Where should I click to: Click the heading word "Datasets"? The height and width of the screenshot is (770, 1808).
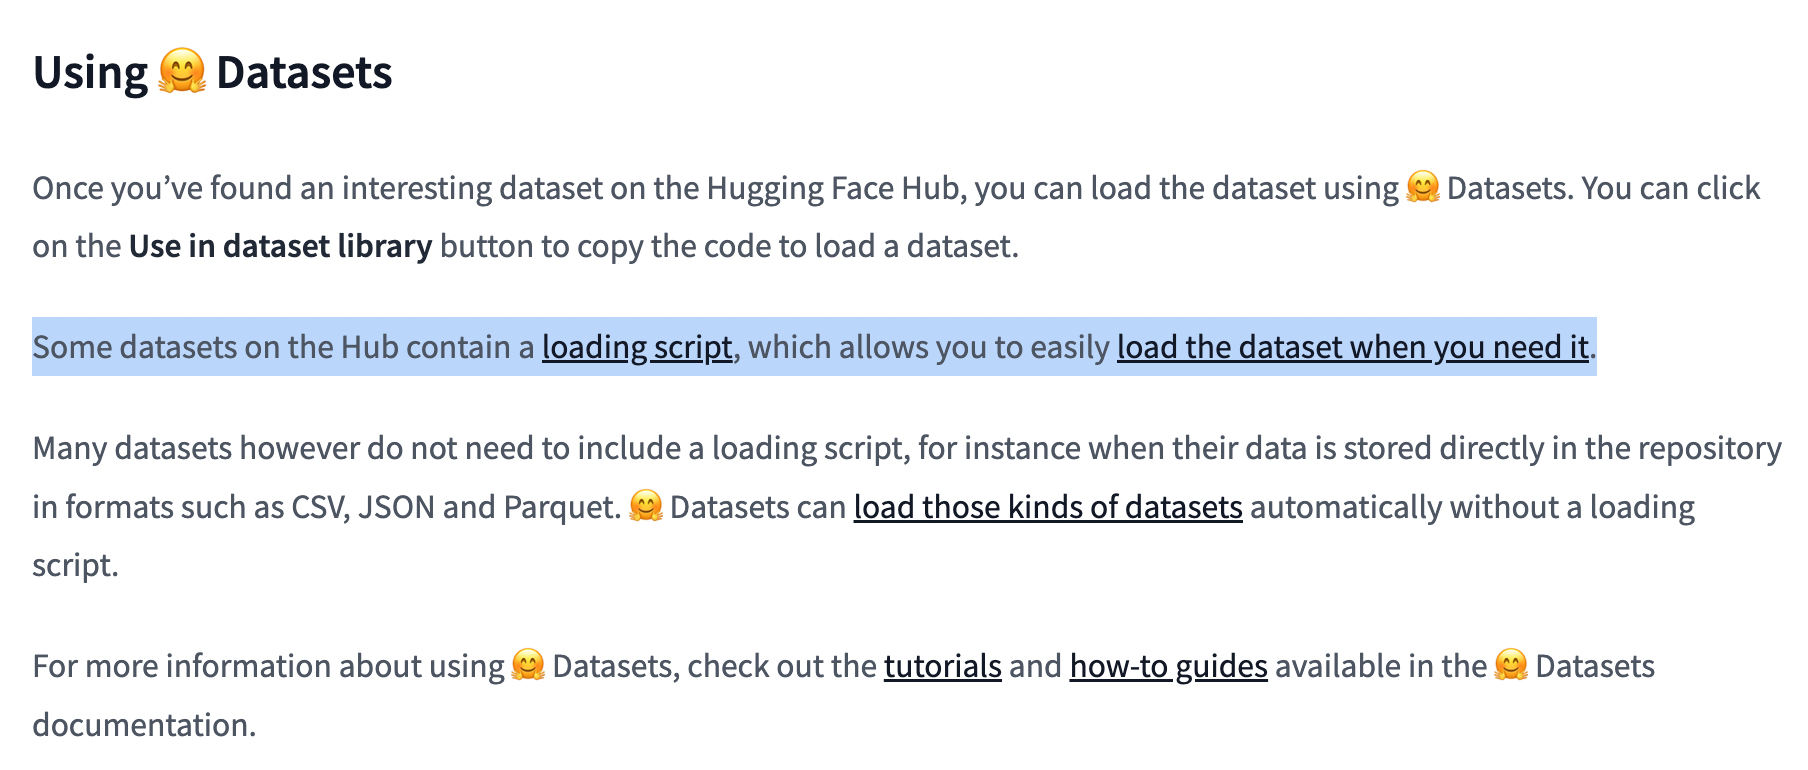click(304, 73)
